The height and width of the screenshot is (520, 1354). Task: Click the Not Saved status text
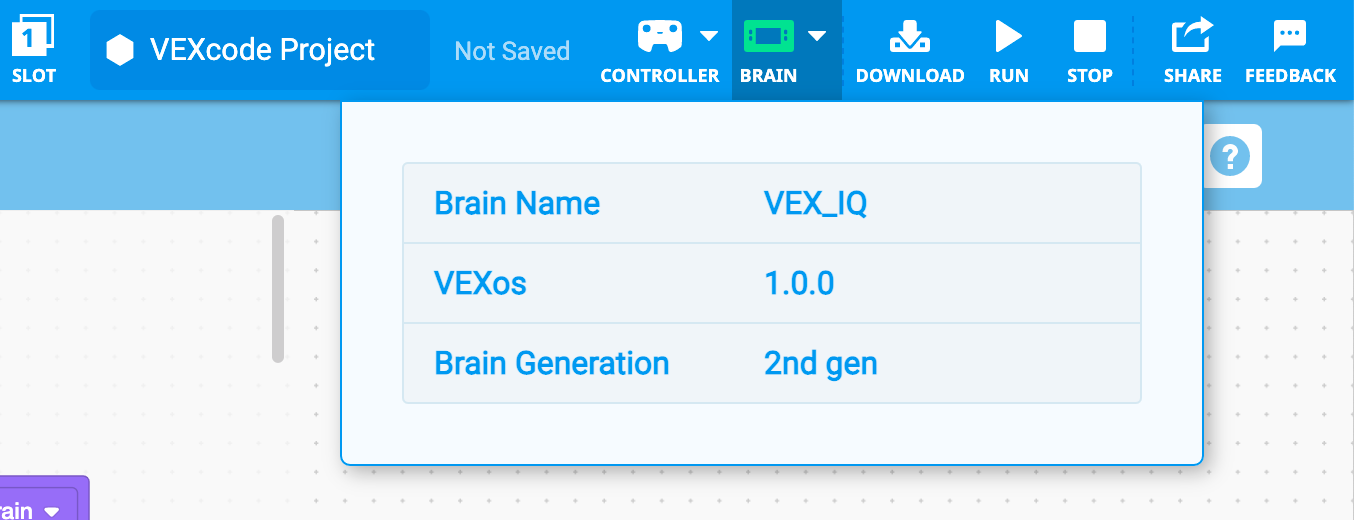tap(512, 51)
